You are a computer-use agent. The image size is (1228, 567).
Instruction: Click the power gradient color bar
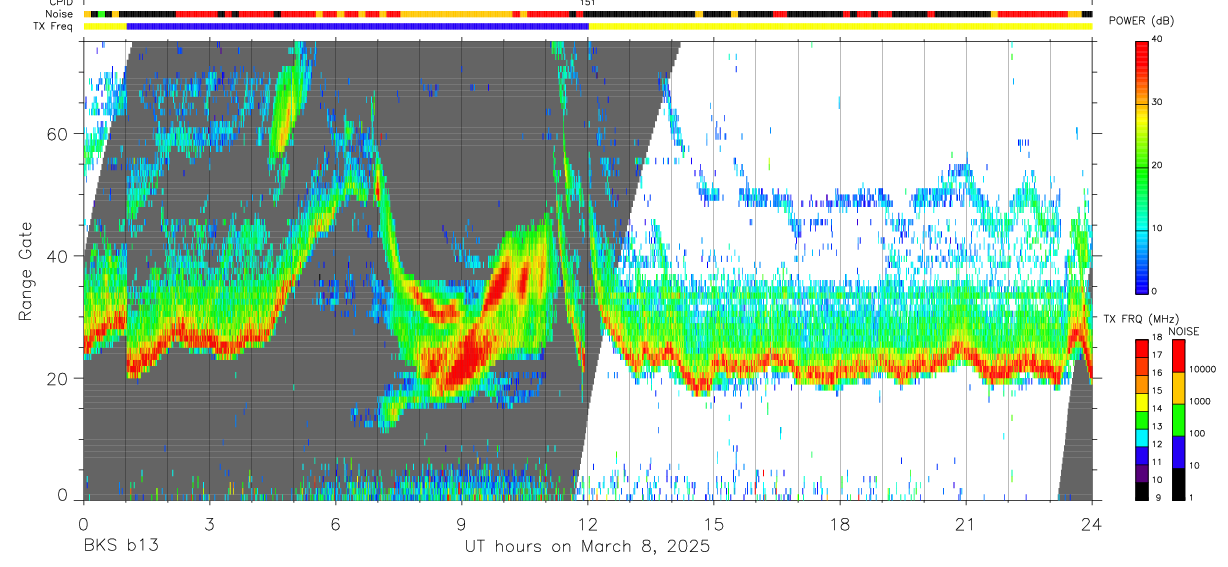(1141, 166)
